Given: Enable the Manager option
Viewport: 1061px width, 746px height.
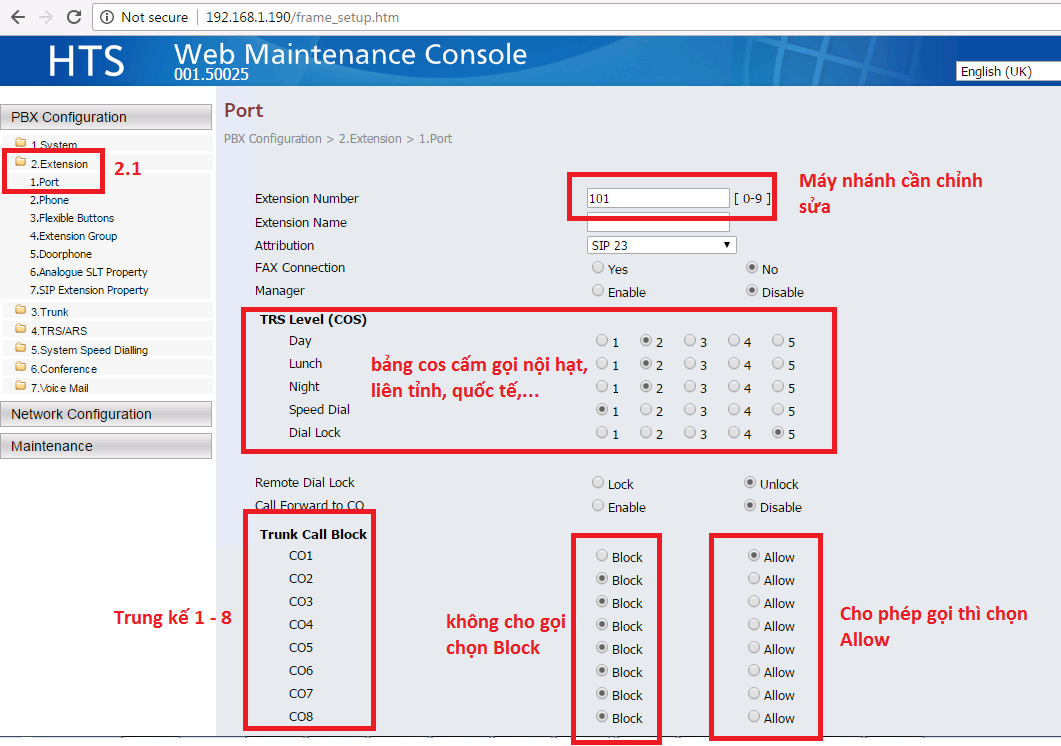Looking at the screenshot, I should [x=598, y=291].
